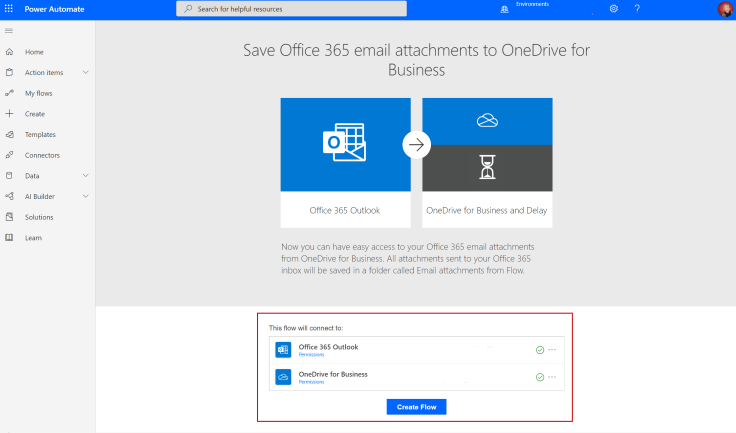Open the Templates page

pyautogui.click(x=40, y=134)
